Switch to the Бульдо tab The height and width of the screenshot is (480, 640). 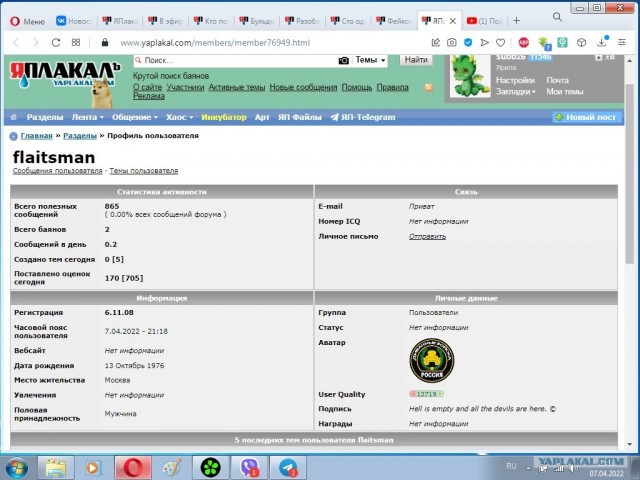coord(256,21)
